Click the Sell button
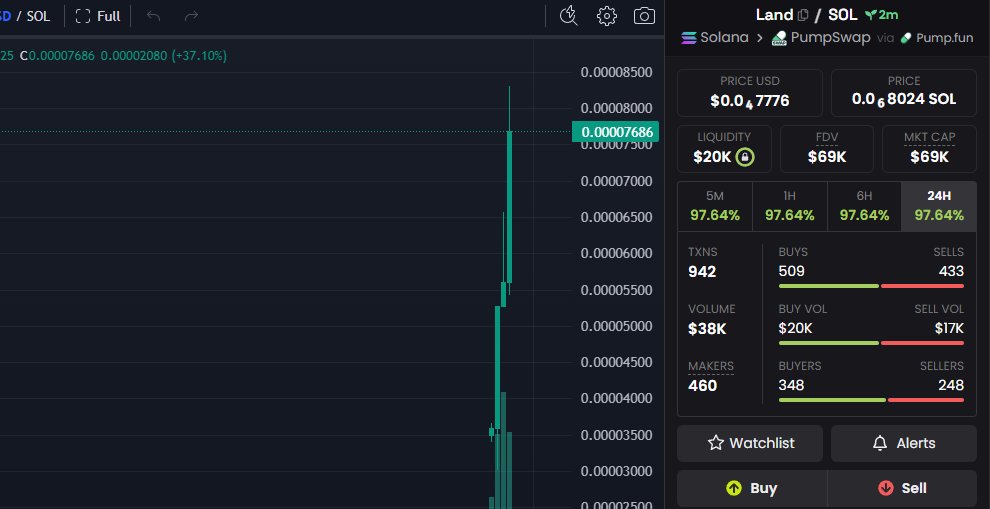Screen dimensions: 990x509 tap(902, 488)
